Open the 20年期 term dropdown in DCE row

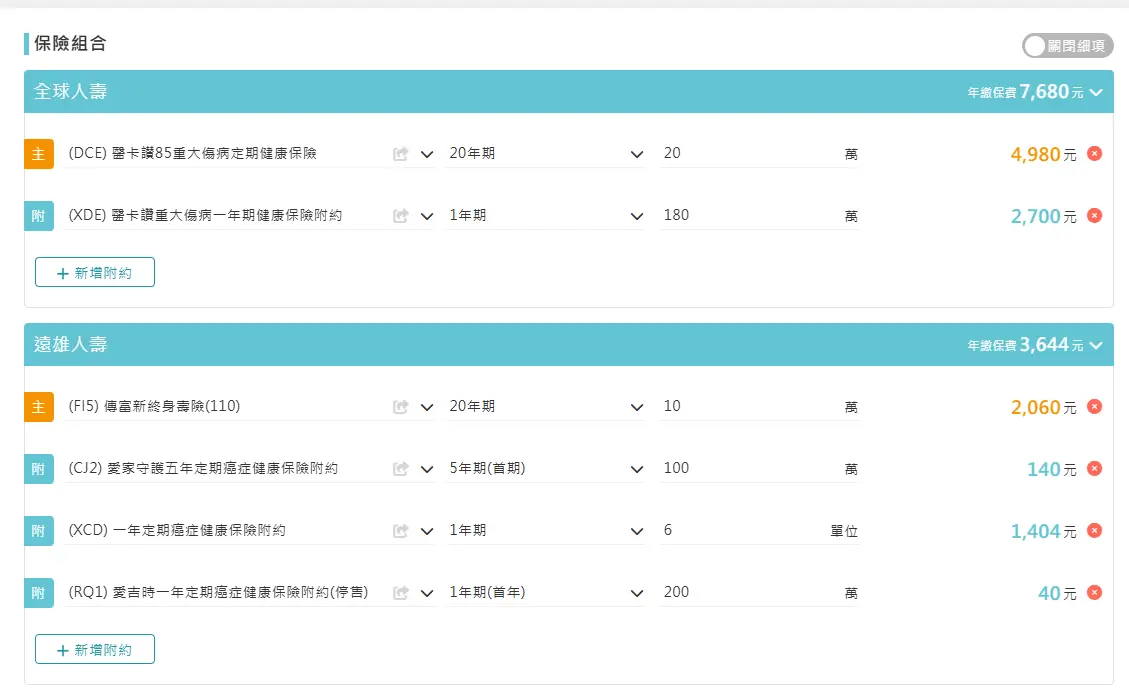545,153
